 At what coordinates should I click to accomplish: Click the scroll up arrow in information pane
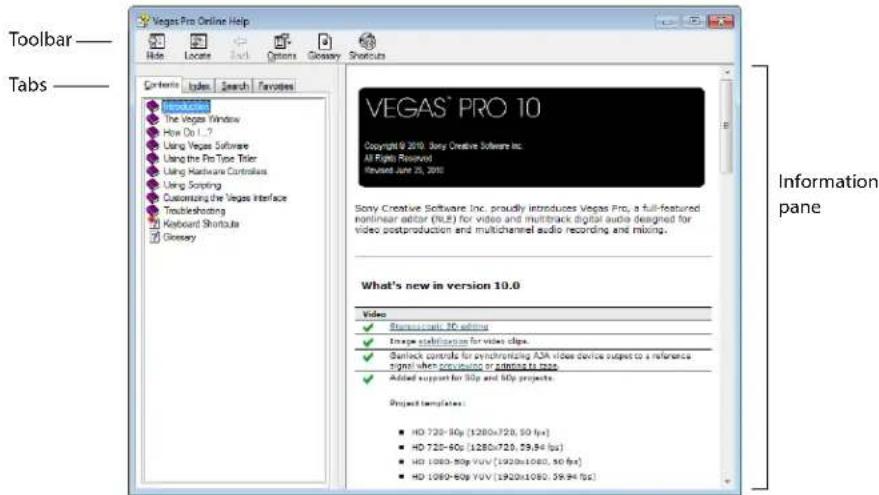[x=727, y=72]
